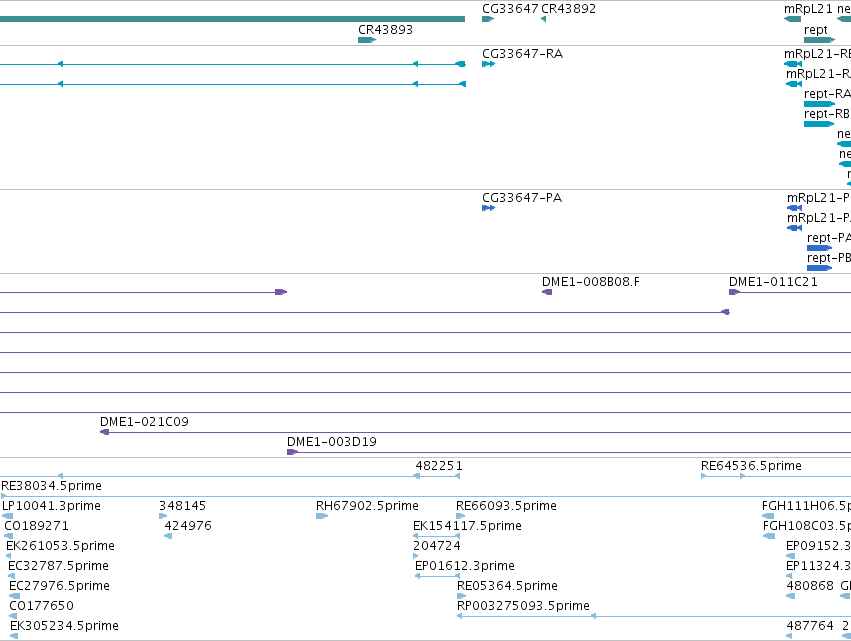Click the CO189271 EST arrowhead

click(x=8, y=536)
